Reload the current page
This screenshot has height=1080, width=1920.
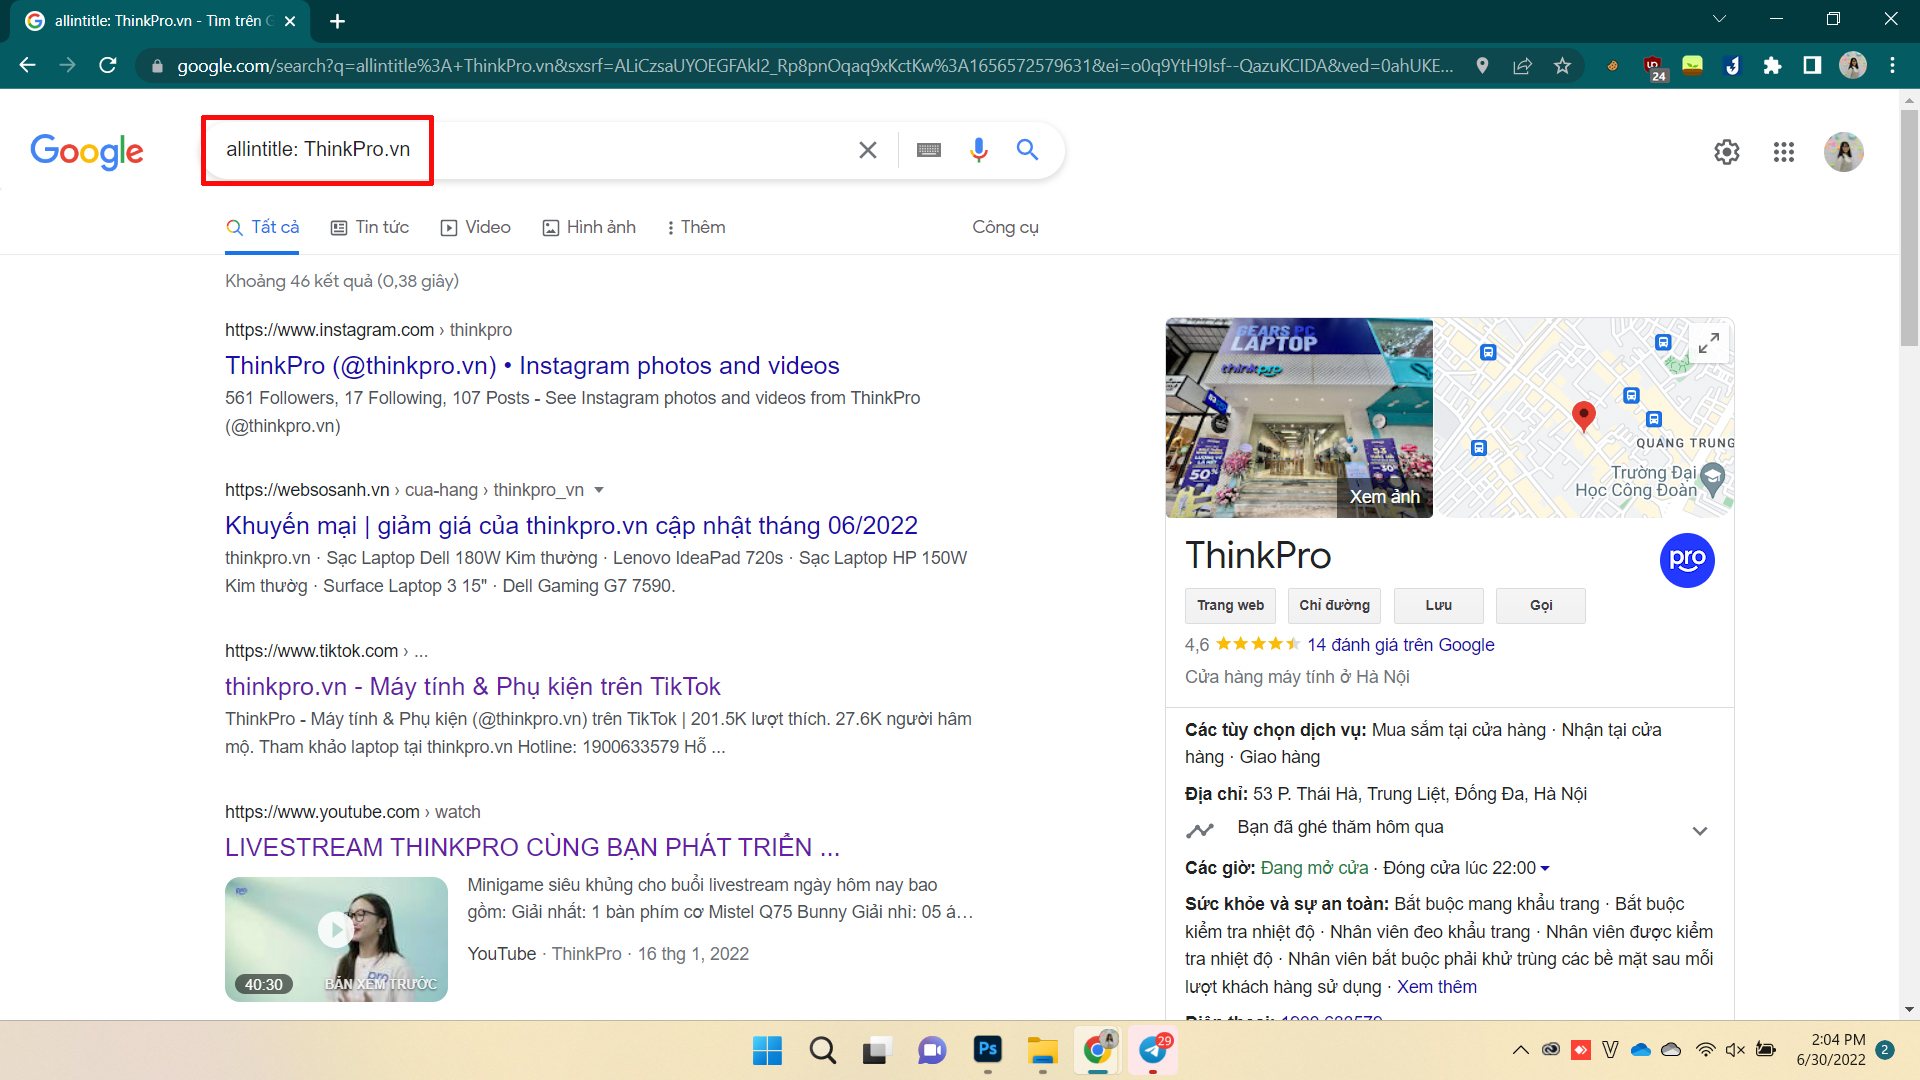pos(108,65)
